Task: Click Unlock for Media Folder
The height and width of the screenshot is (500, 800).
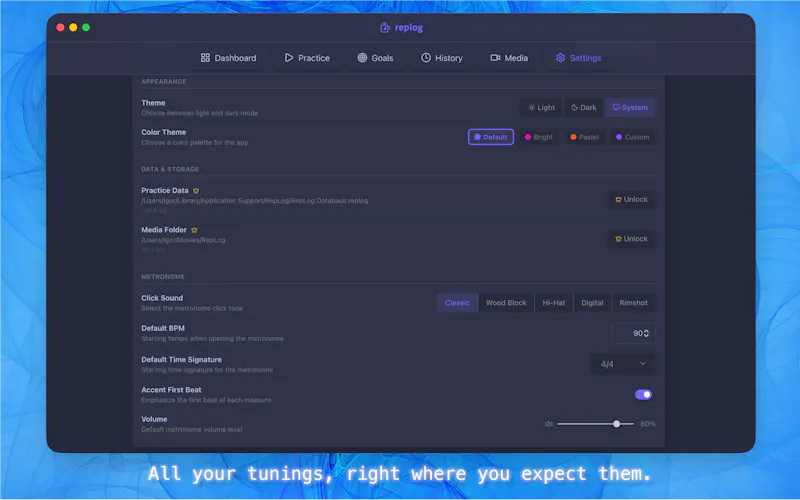Action: 632,239
